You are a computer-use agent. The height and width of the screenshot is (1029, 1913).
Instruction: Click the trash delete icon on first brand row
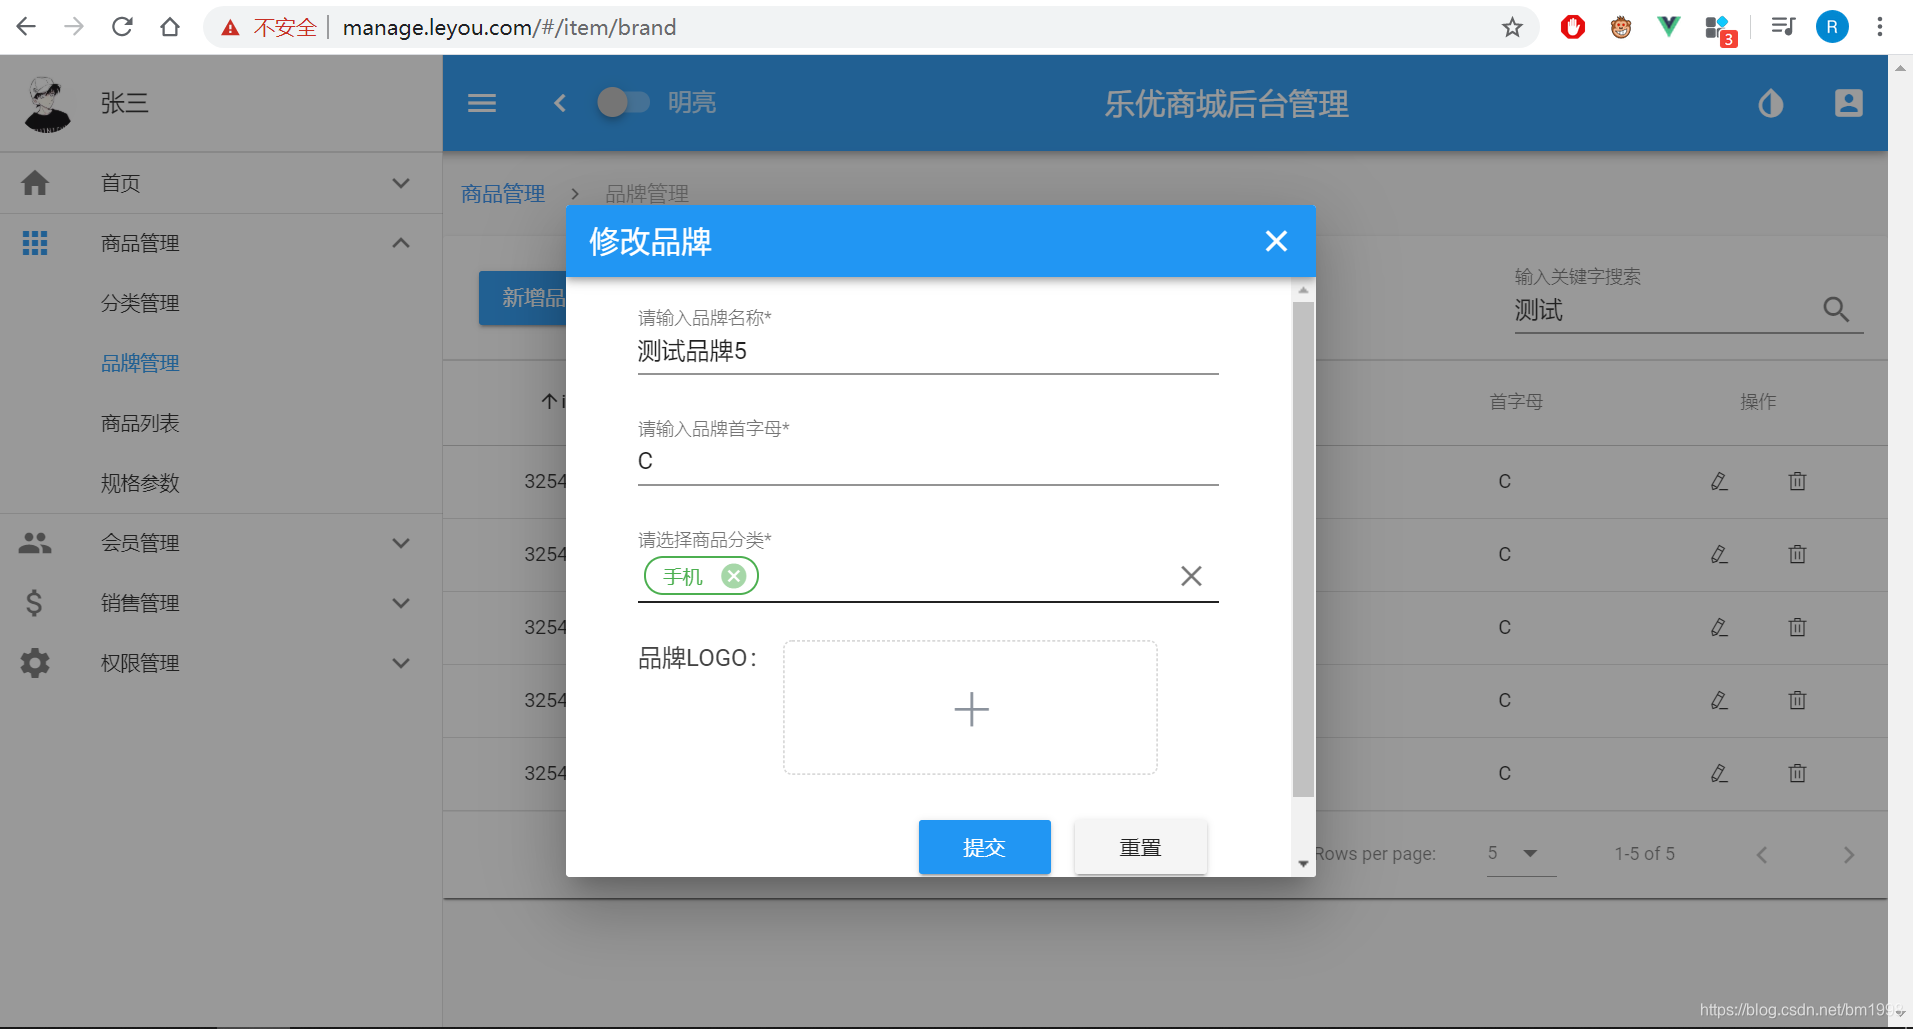coord(1796,481)
